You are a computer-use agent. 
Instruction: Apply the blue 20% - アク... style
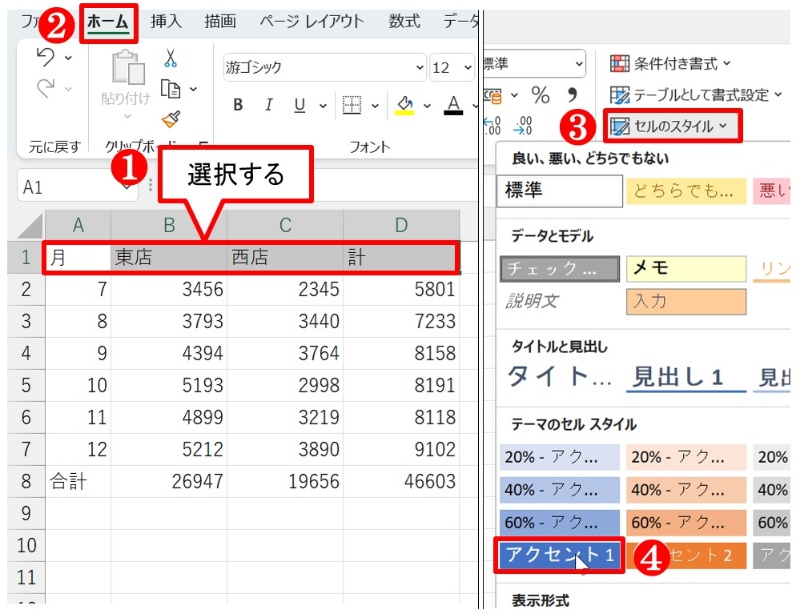[x=560, y=457]
